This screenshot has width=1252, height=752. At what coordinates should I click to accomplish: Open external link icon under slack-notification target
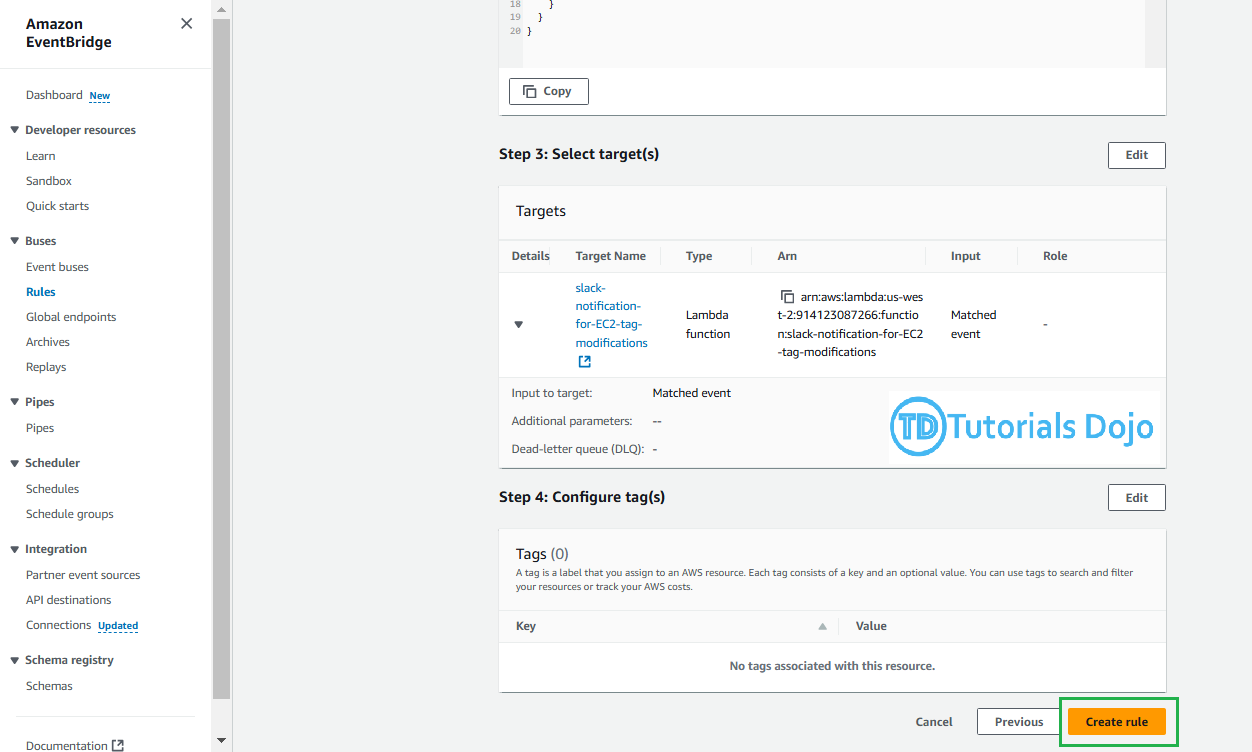click(585, 362)
